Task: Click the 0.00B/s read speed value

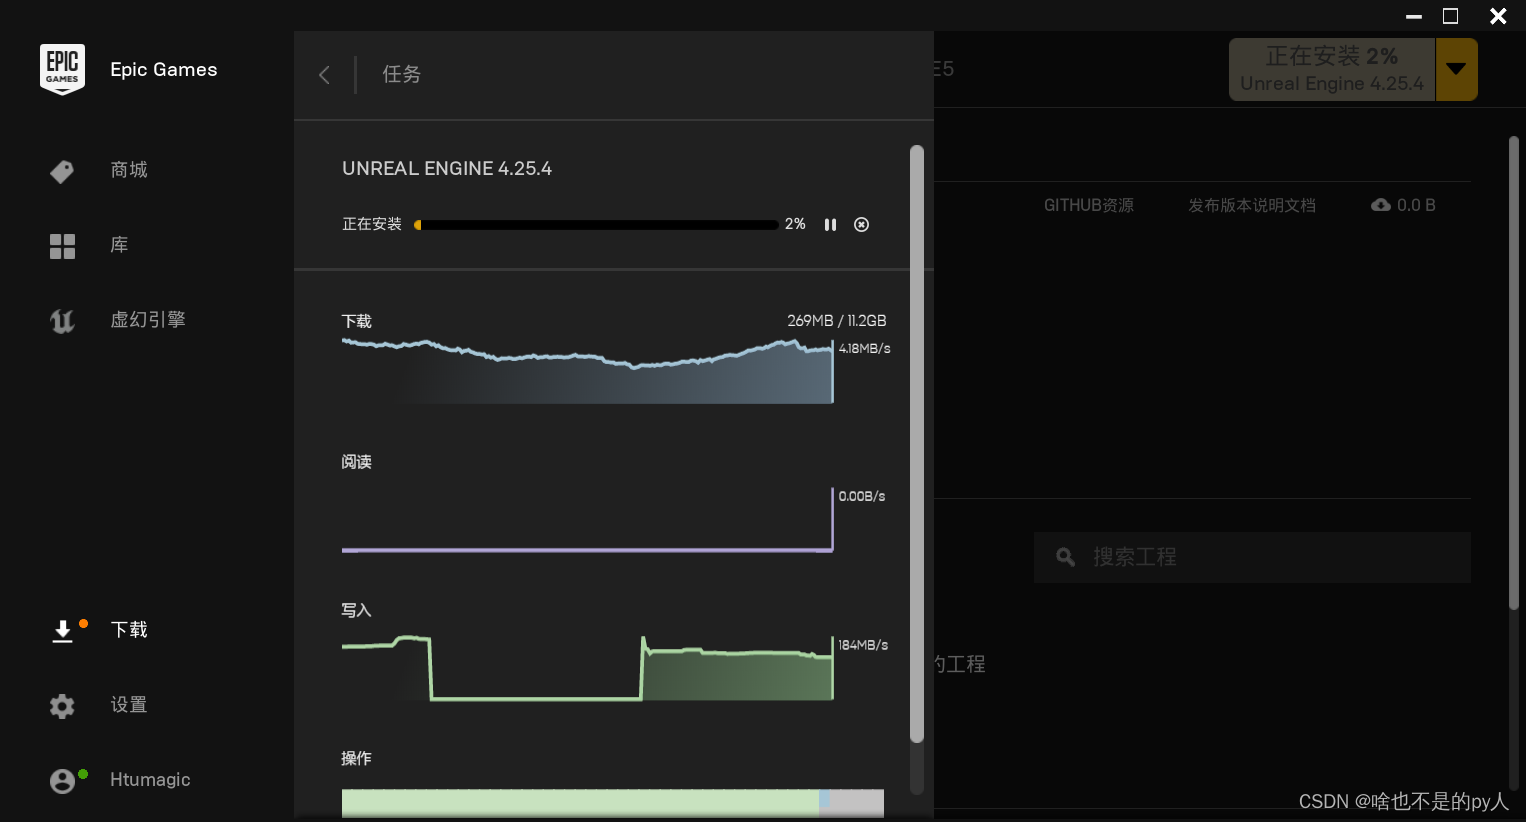Action: pos(862,497)
